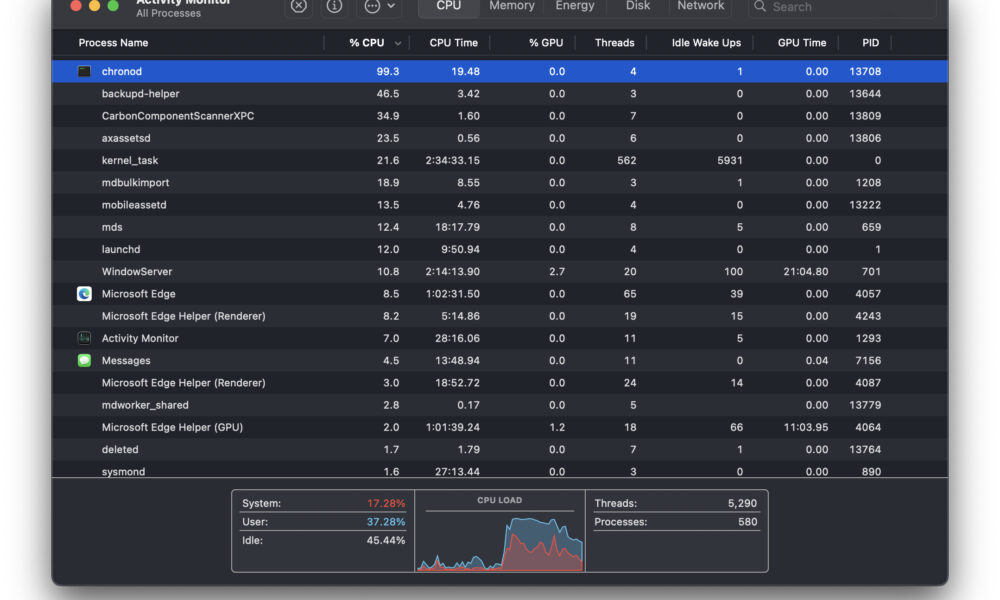The width and height of the screenshot is (1000, 600).
Task: Click WindowServer GPU Time 21:04.80
Action: pyautogui.click(x=805, y=272)
